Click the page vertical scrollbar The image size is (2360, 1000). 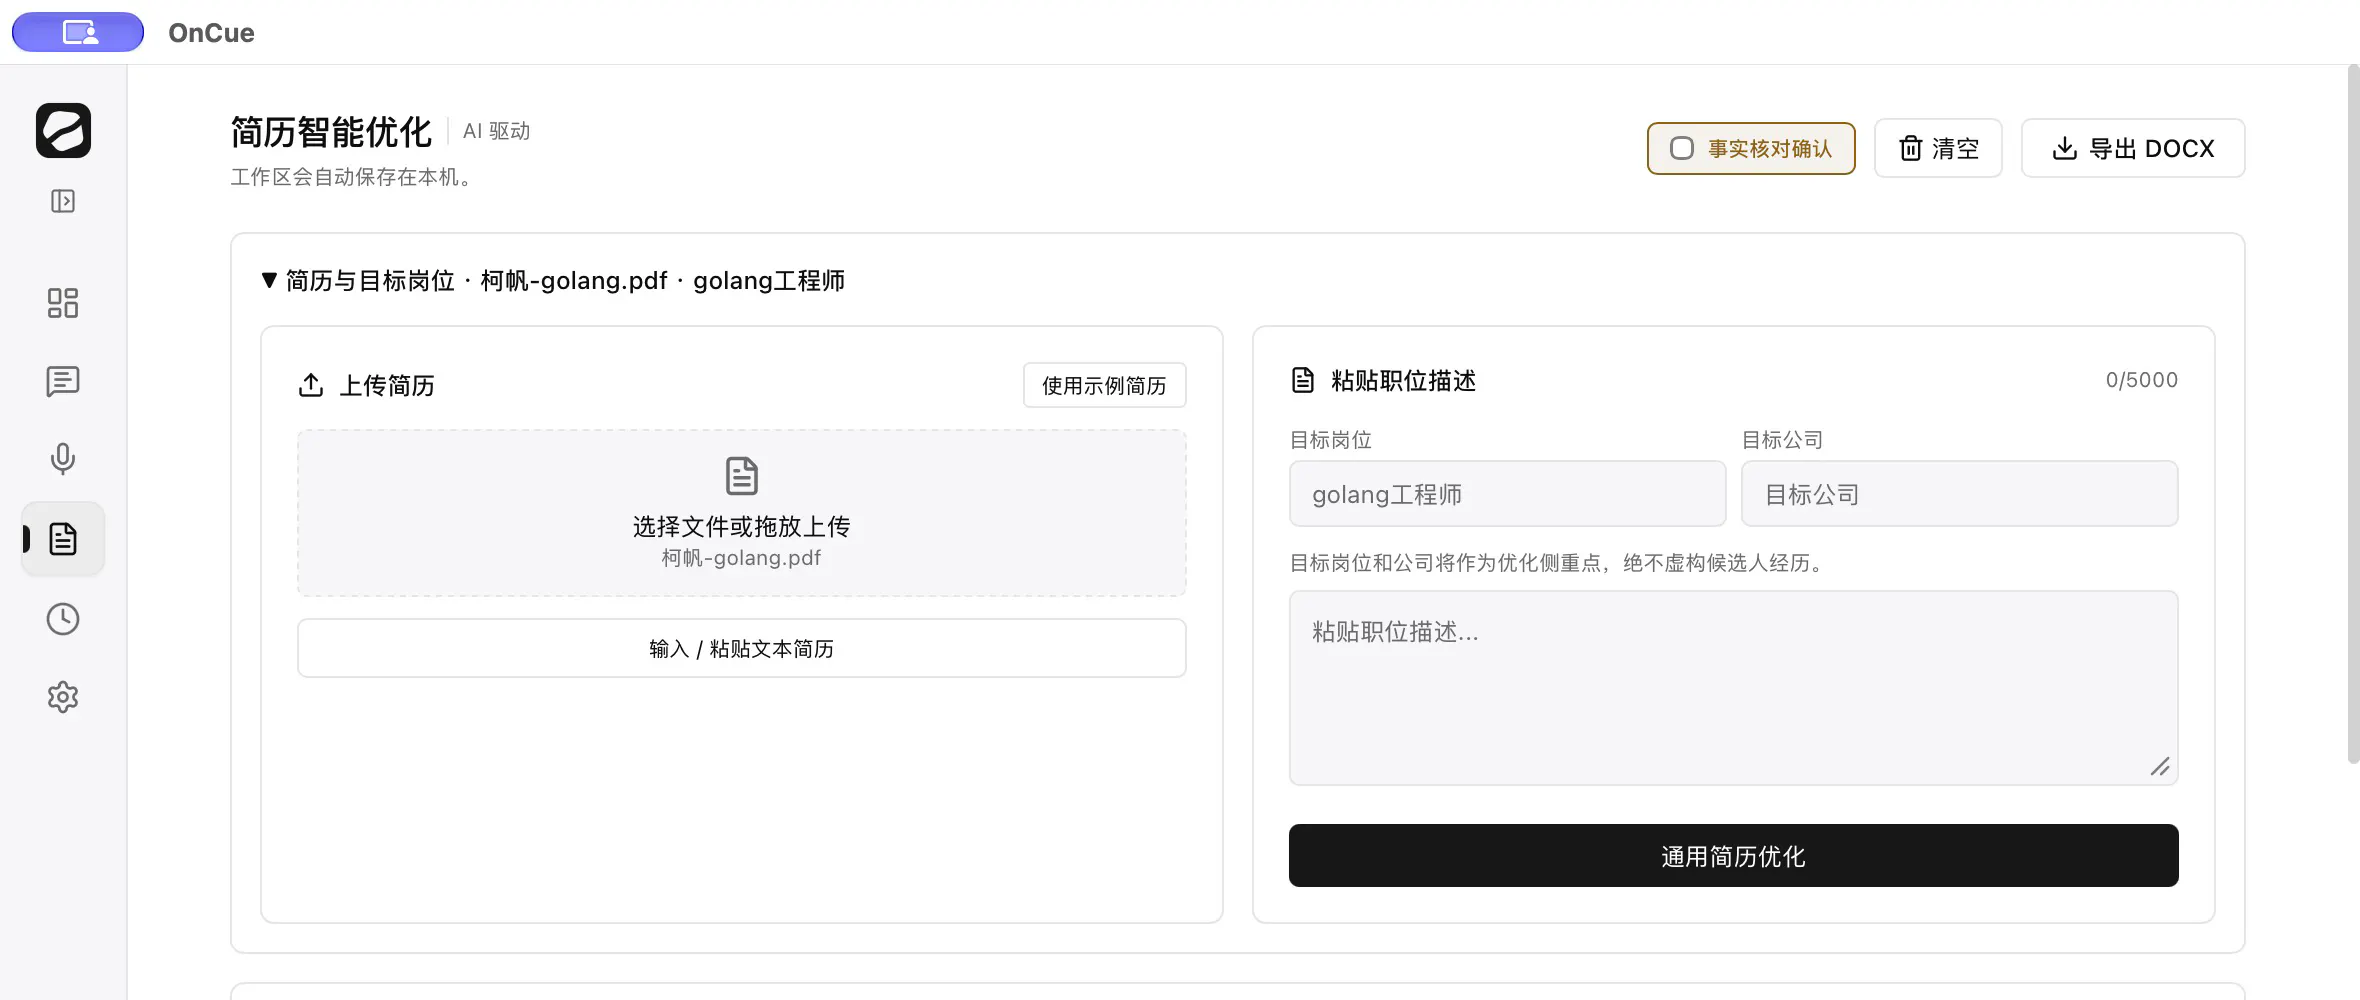click(2353, 414)
